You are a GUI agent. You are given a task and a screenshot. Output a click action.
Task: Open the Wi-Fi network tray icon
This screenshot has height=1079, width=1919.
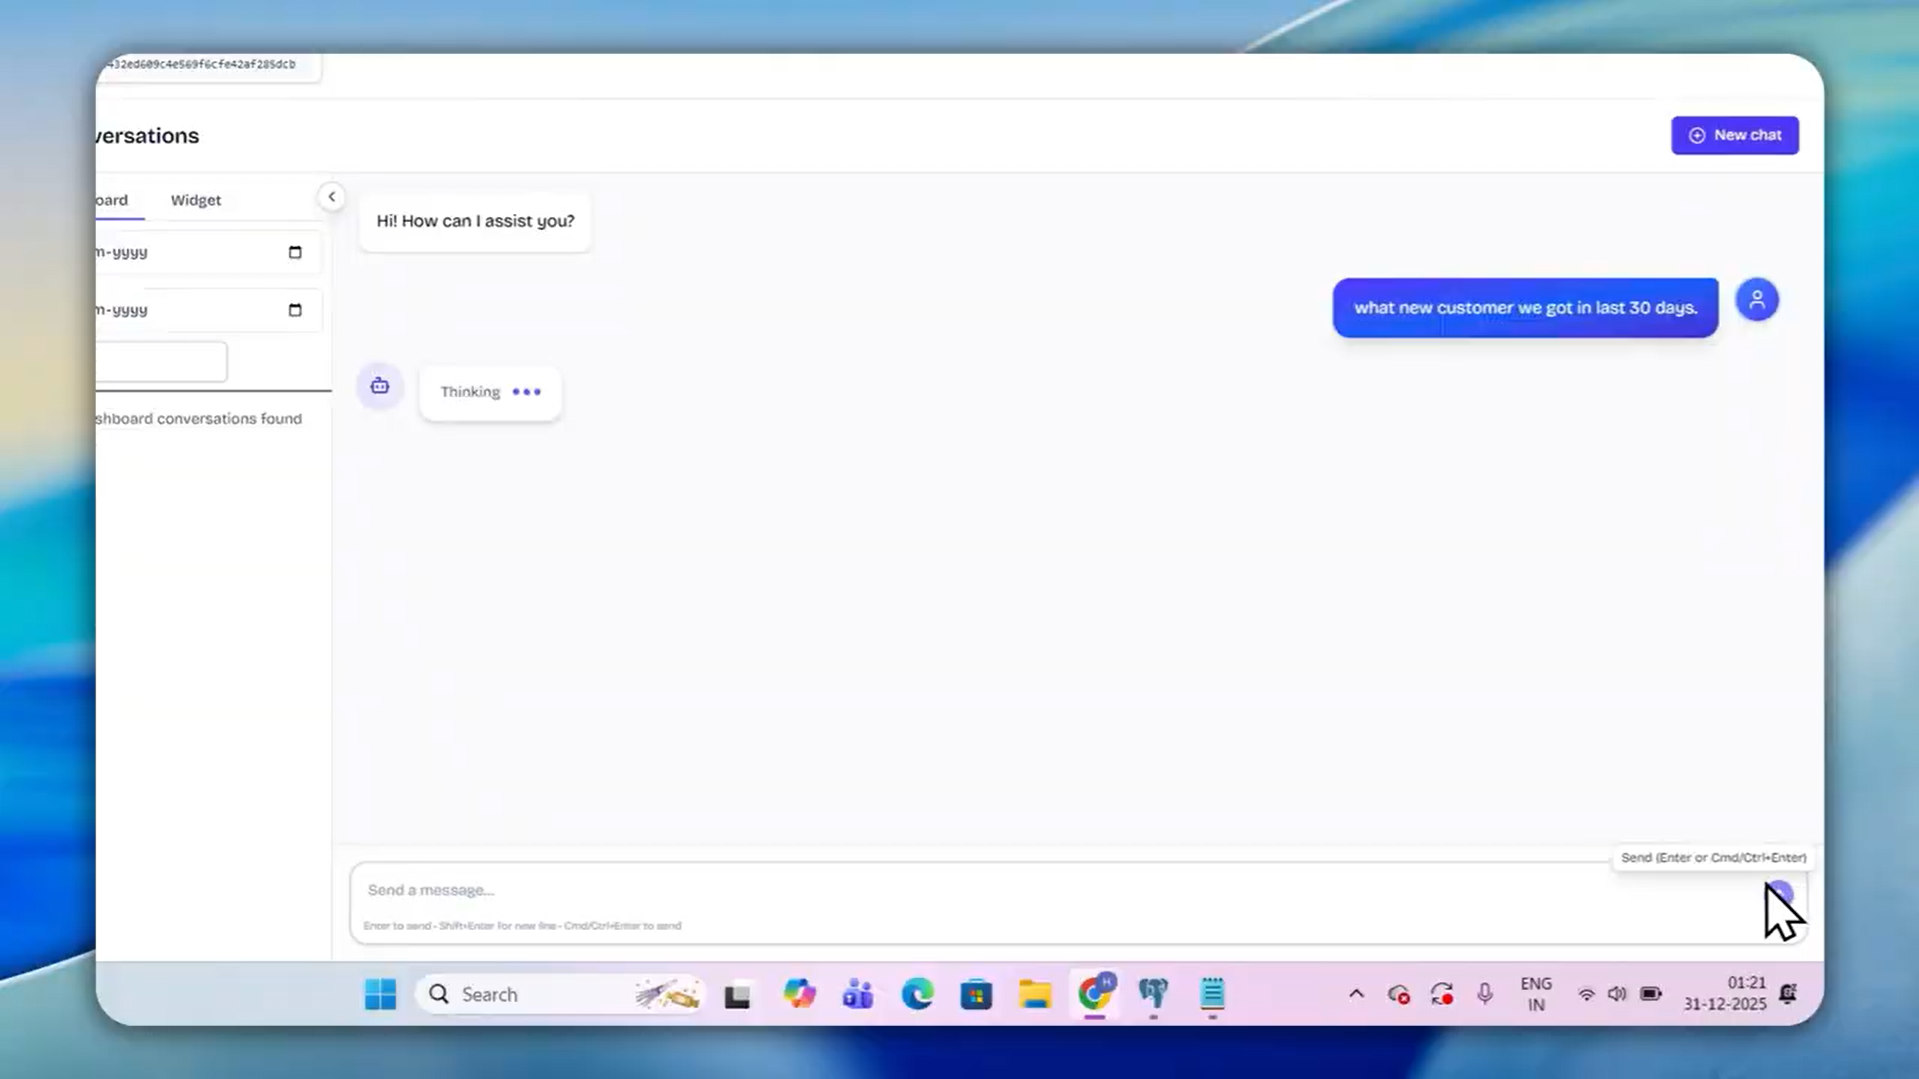coord(1585,994)
